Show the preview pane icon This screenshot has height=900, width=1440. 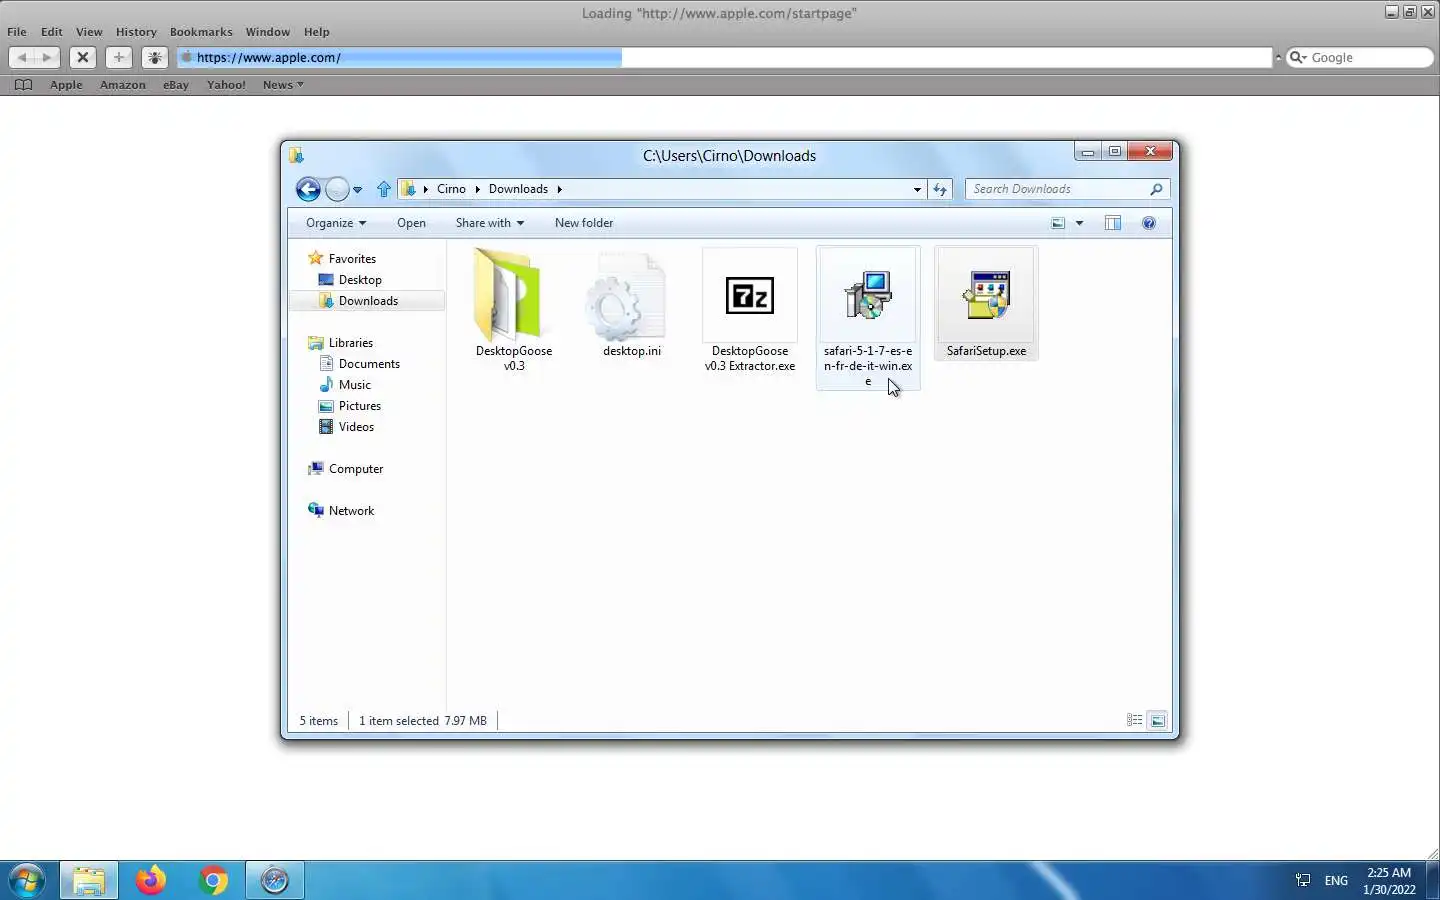click(x=1113, y=223)
